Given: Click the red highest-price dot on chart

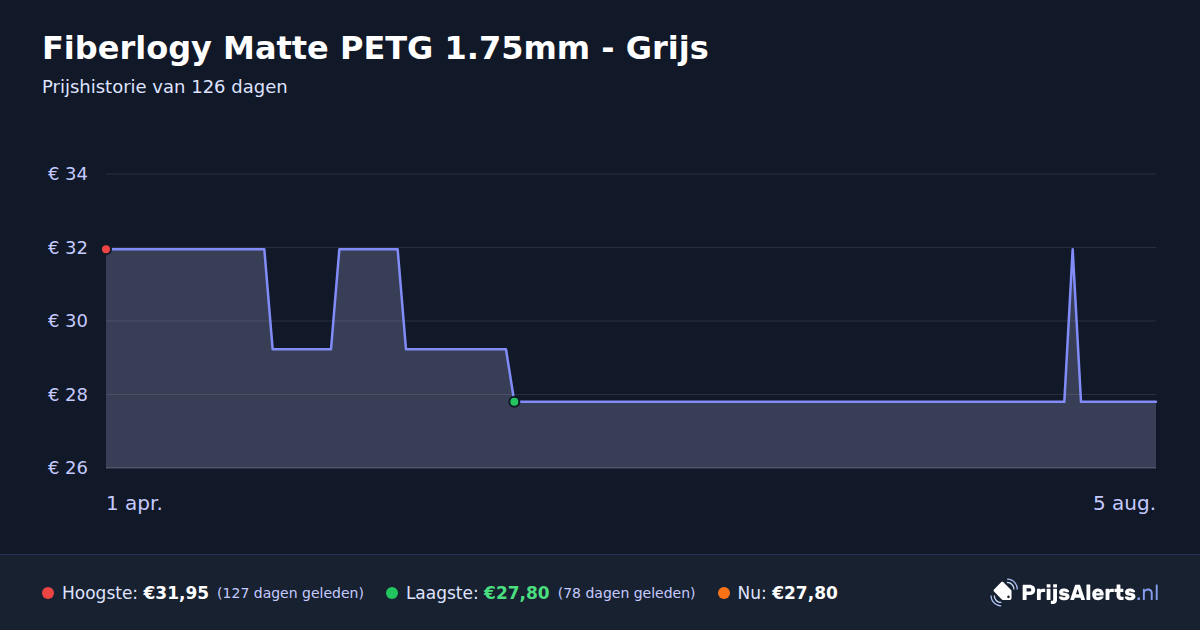Looking at the screenshot, I should click(106, 249).
